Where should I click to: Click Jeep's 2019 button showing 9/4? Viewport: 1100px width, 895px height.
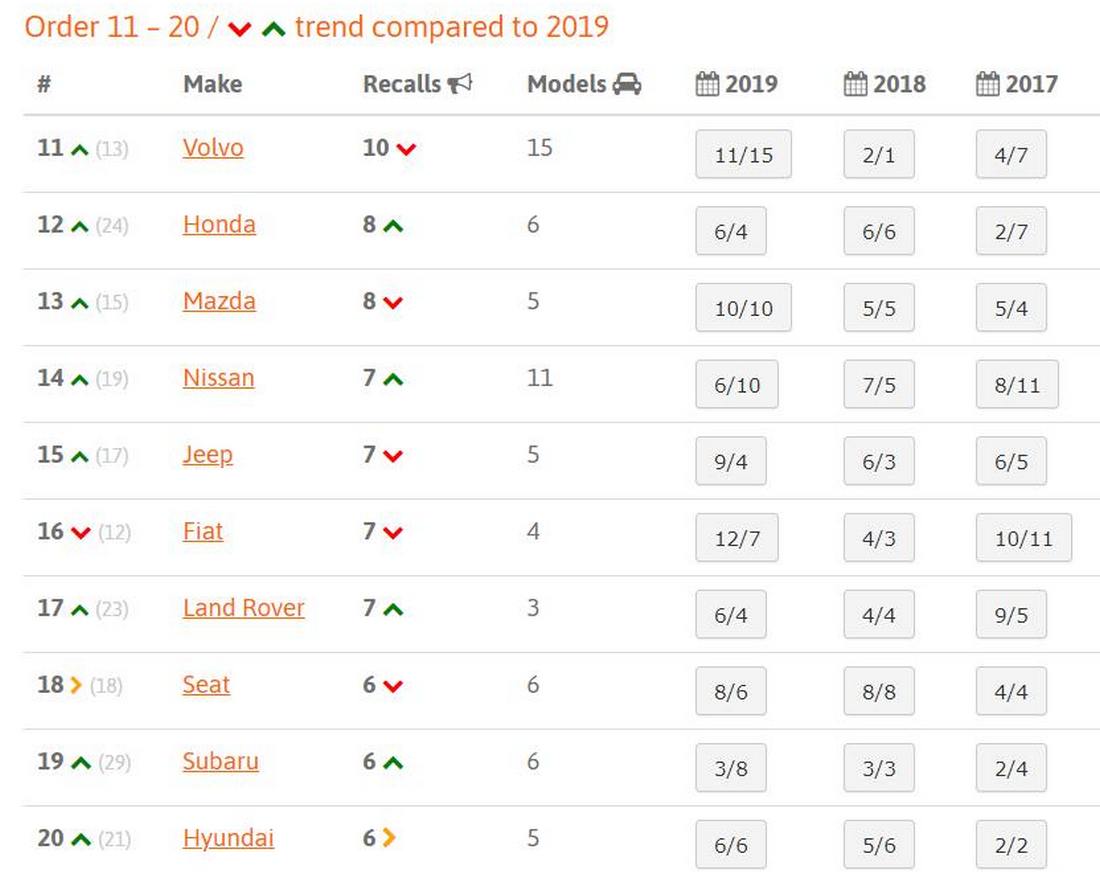point(730,462)
